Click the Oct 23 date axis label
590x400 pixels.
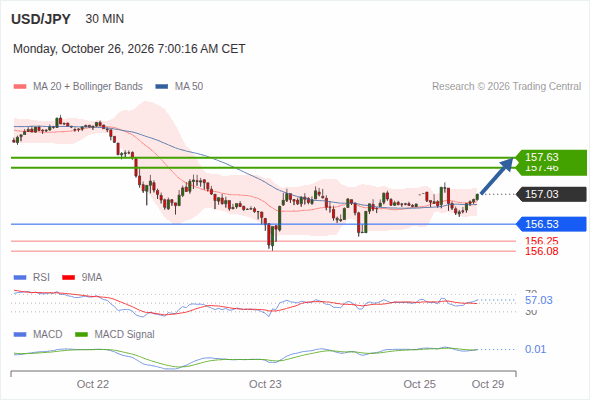(265, 384)
